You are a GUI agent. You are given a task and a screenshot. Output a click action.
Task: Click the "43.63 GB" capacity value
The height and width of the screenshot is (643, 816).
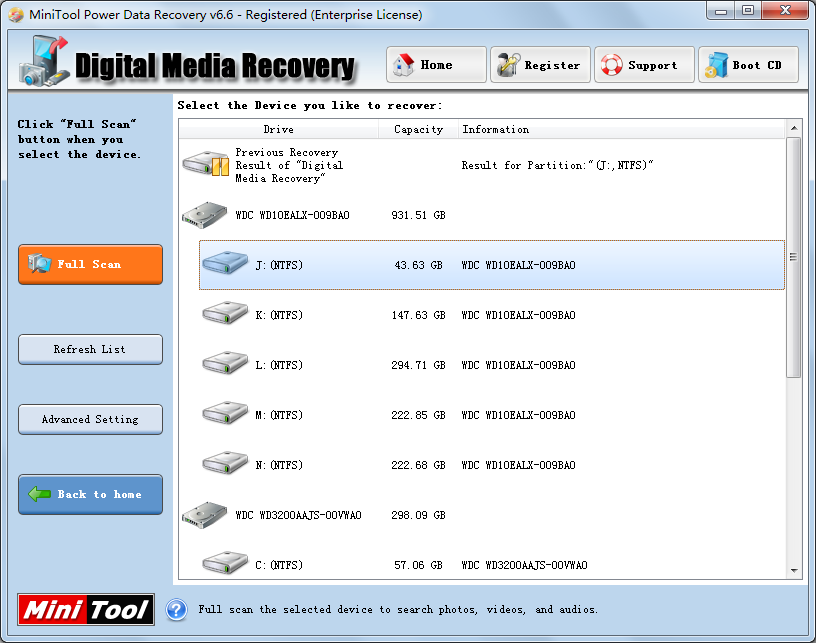click(x=418, y=265)
